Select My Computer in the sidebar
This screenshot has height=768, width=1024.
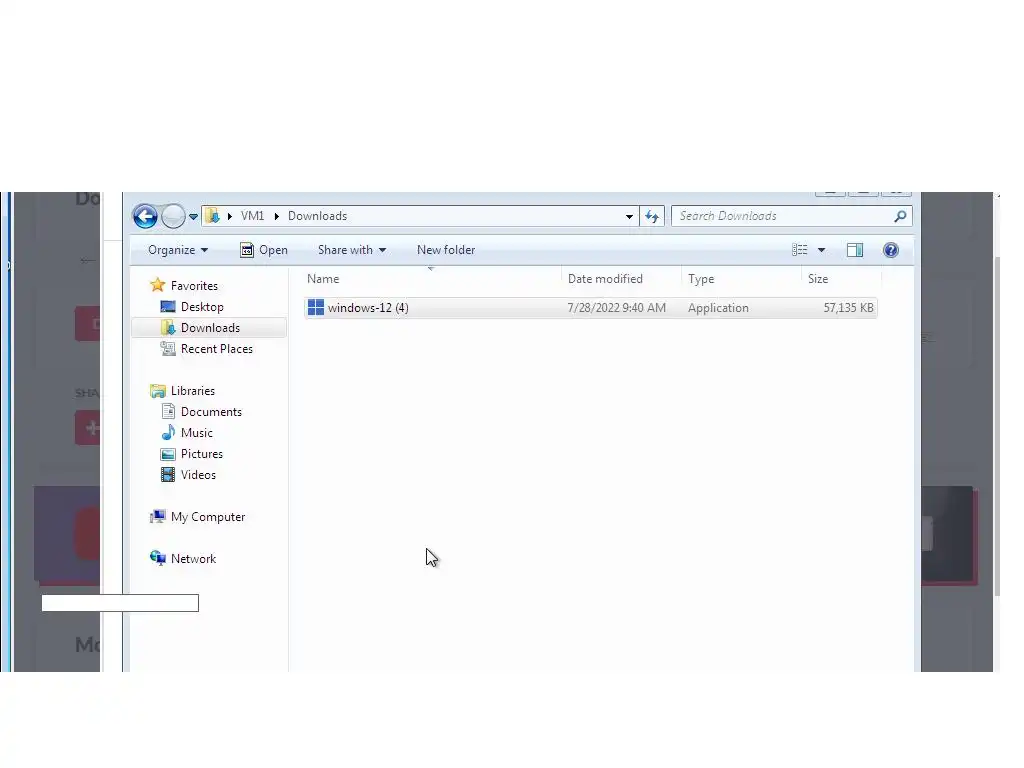pos(208,517)
